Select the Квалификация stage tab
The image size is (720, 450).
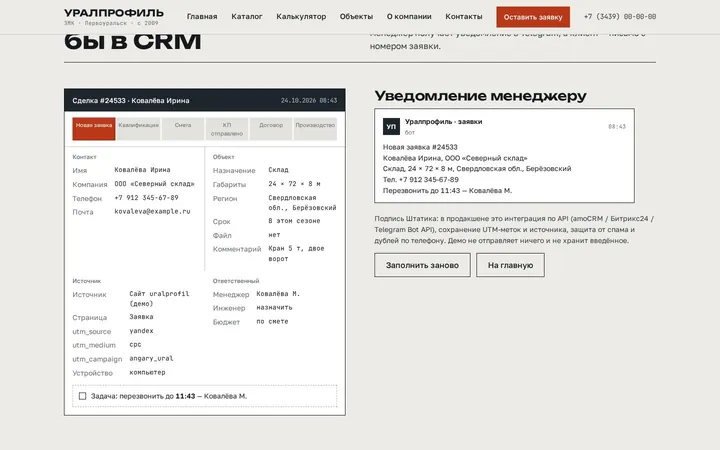pyautogui.click(x=138, y=129)
